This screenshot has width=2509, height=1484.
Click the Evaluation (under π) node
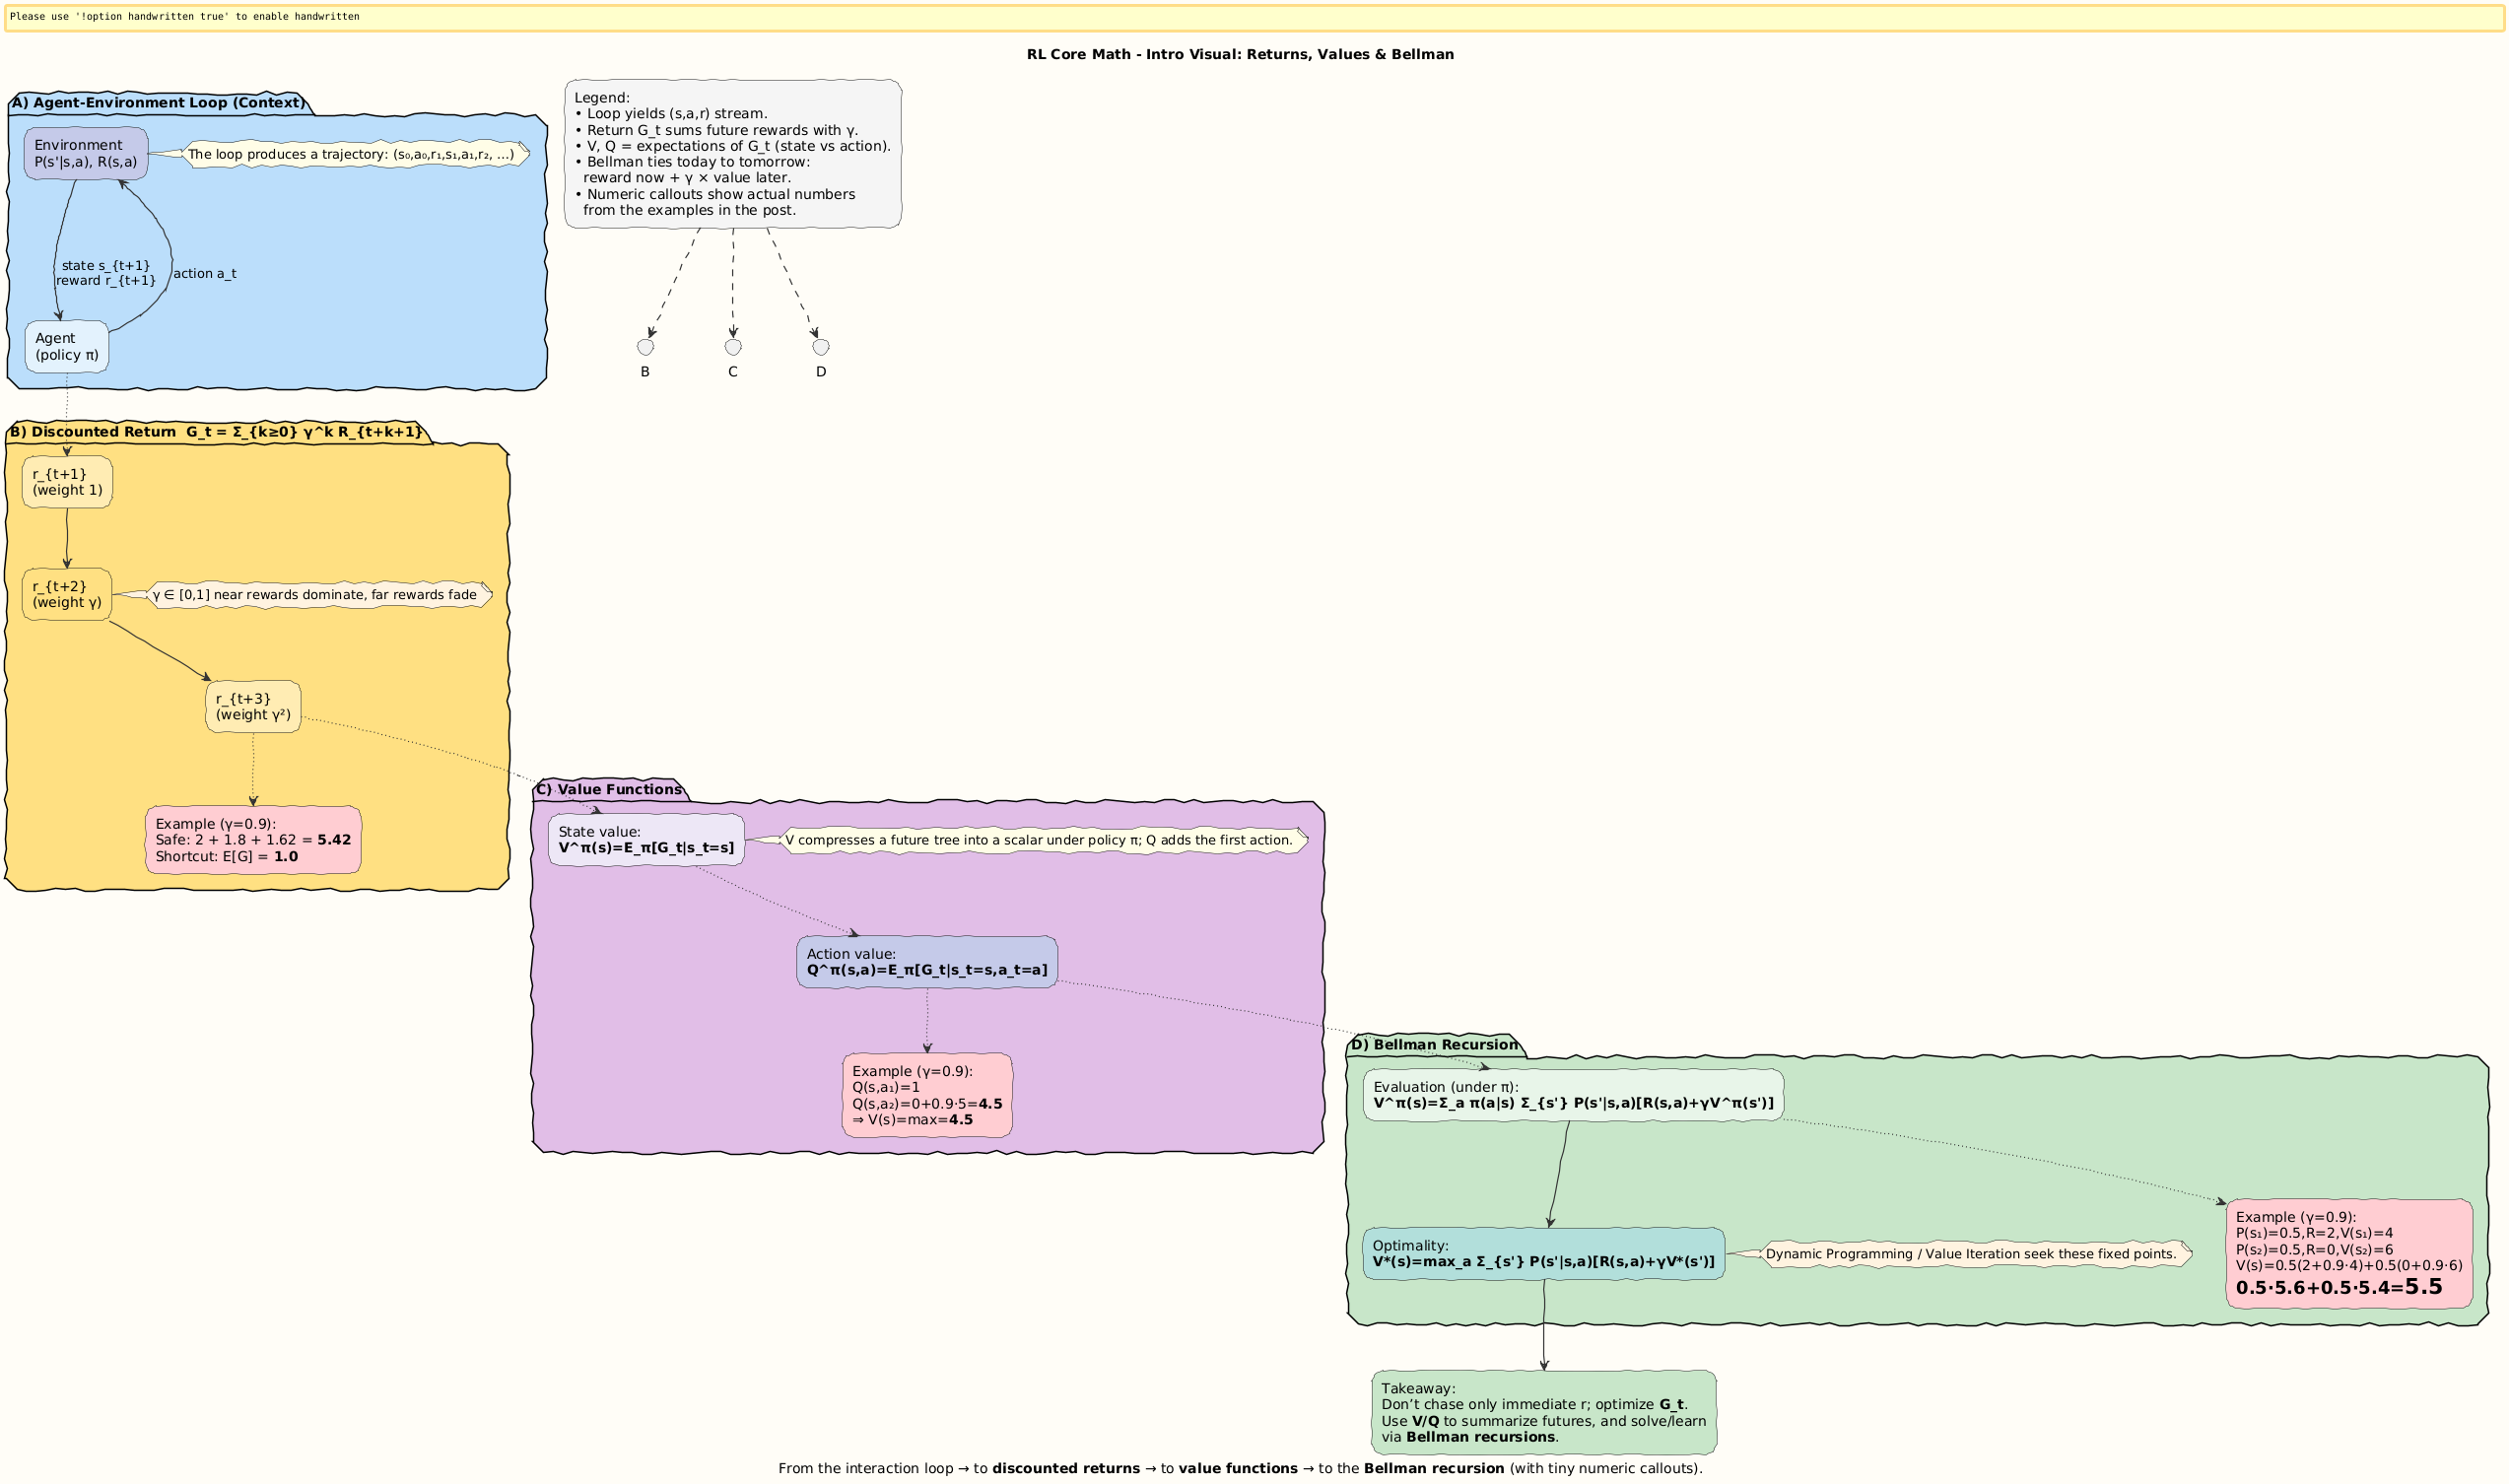point(1573,1095)
